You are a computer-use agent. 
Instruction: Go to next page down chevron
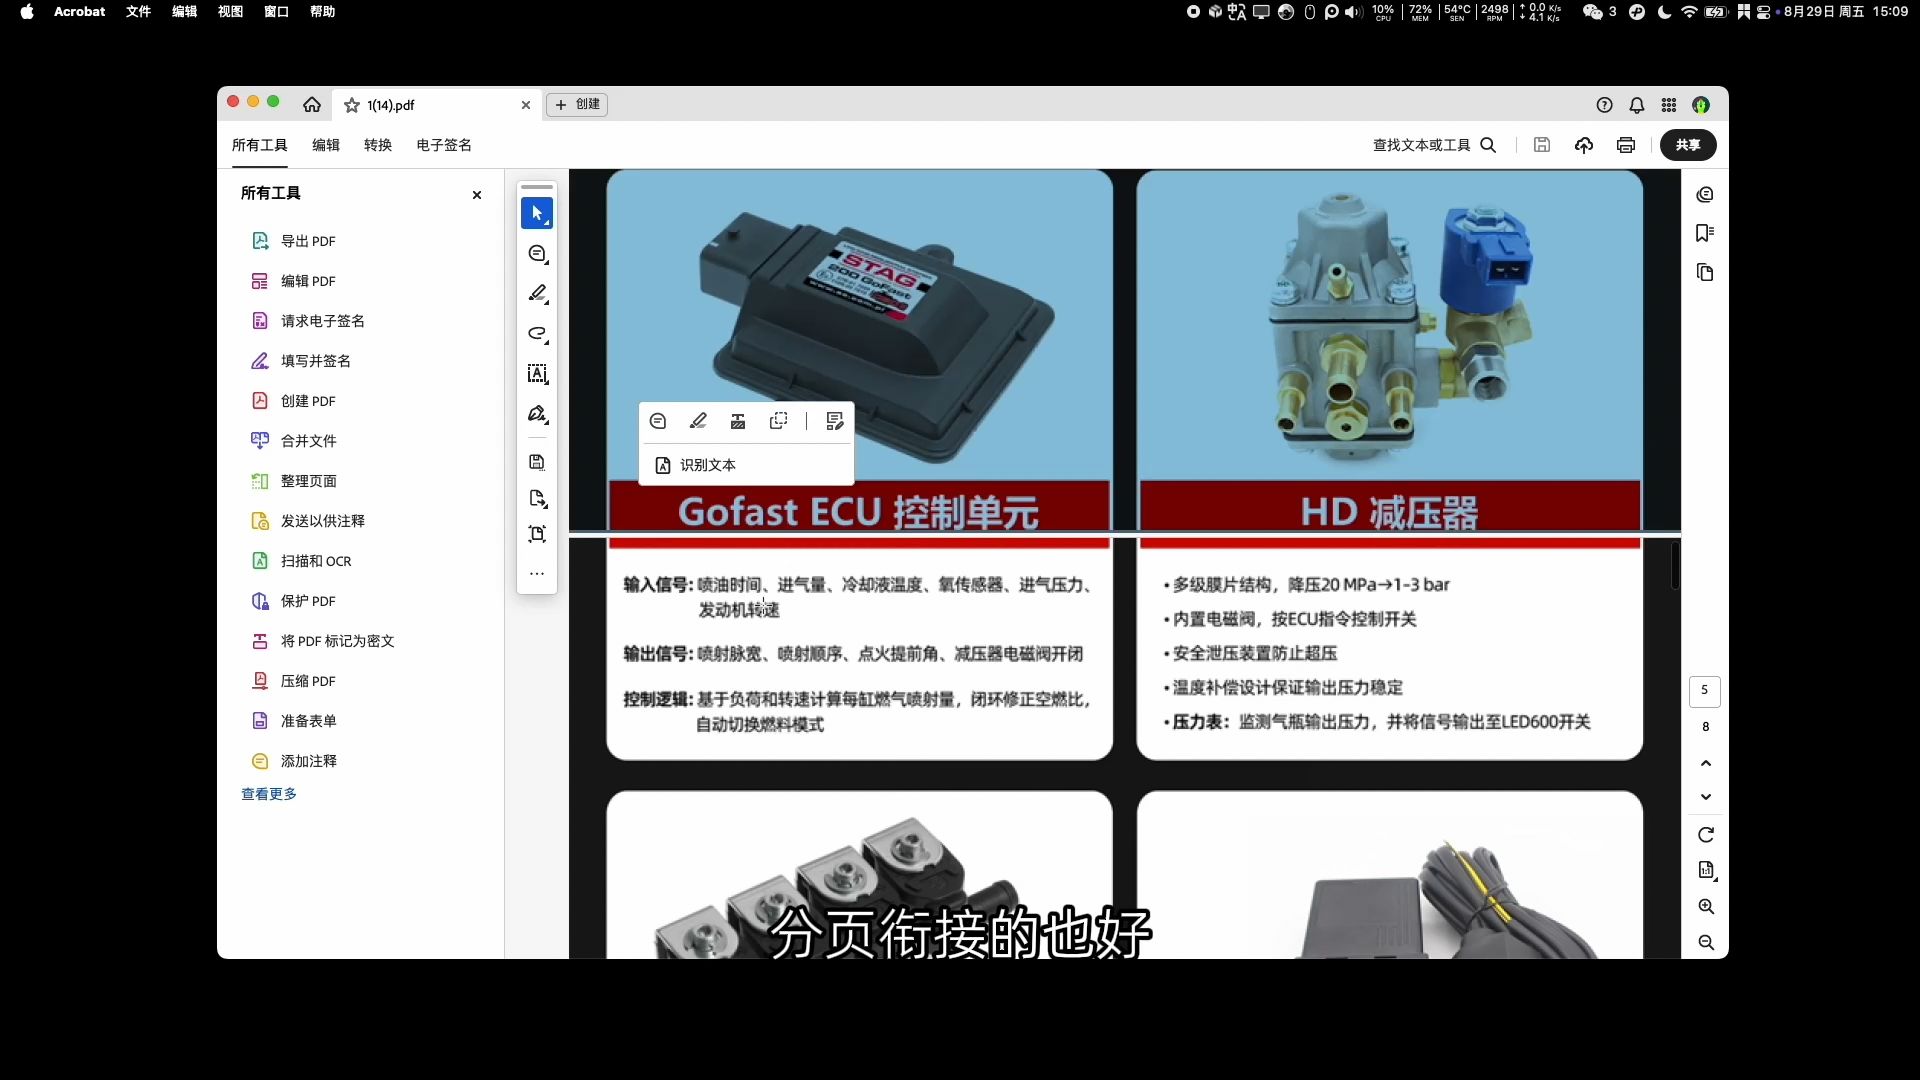1706,797
